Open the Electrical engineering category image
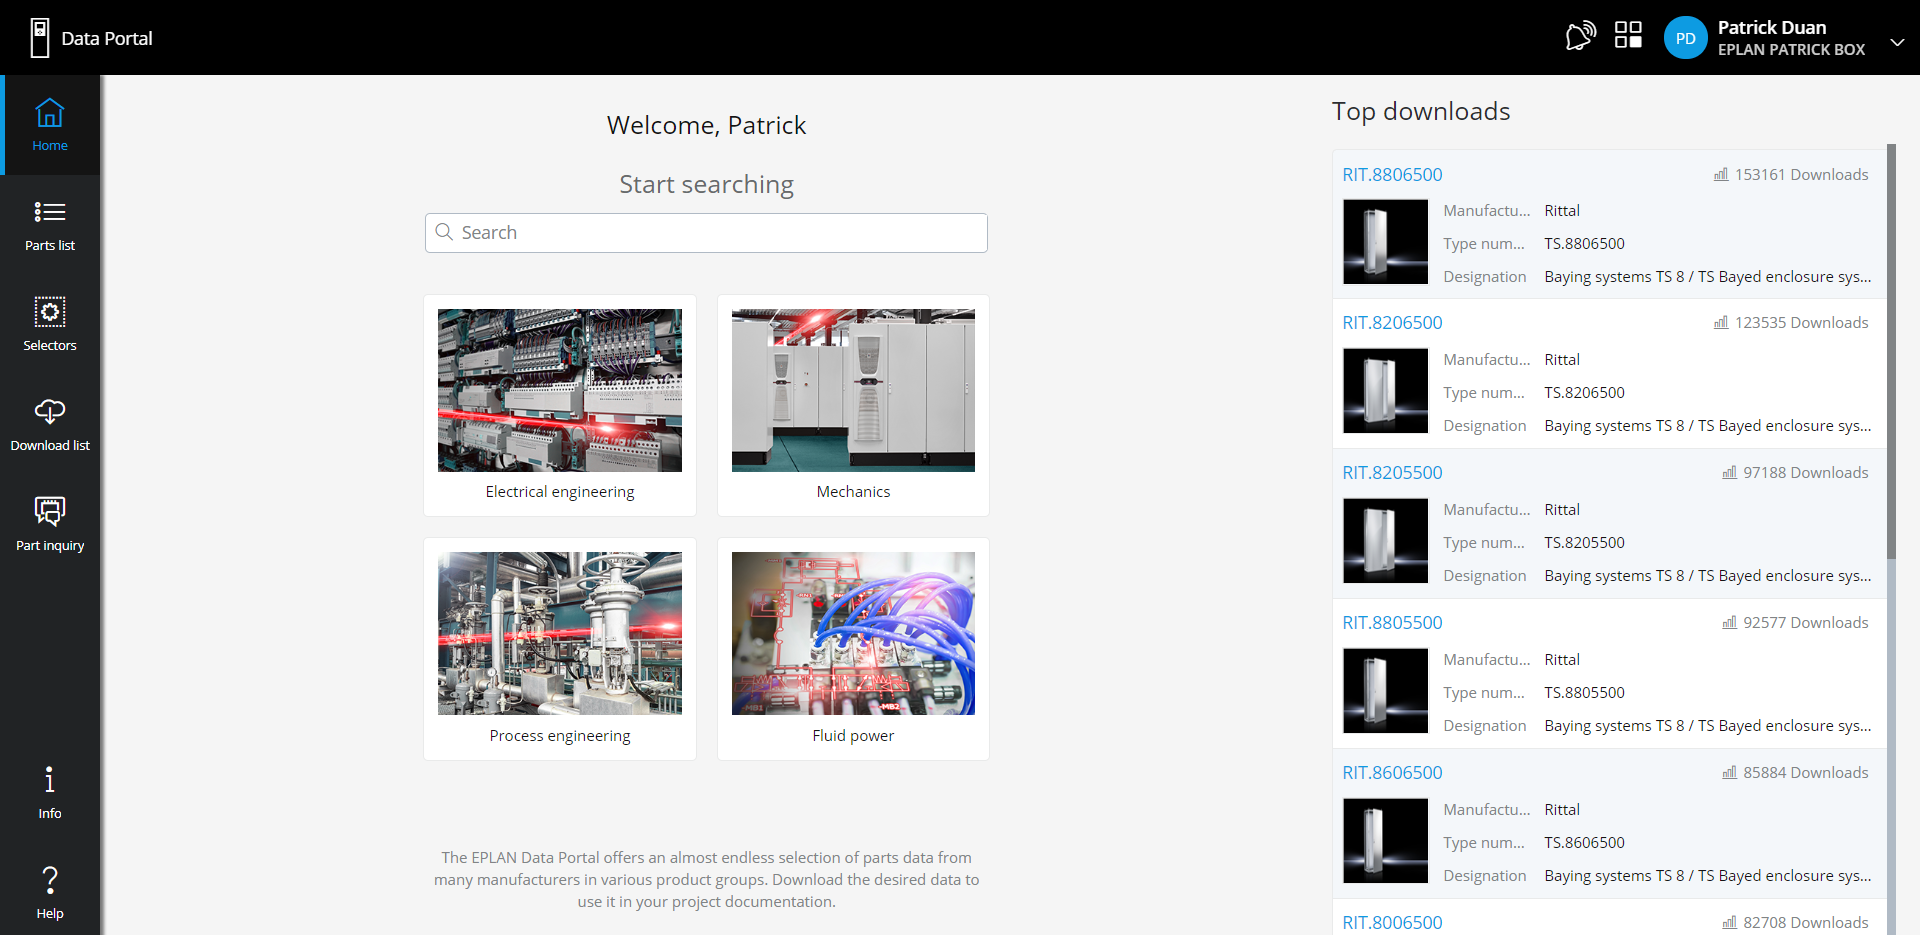 coord(560,390)
